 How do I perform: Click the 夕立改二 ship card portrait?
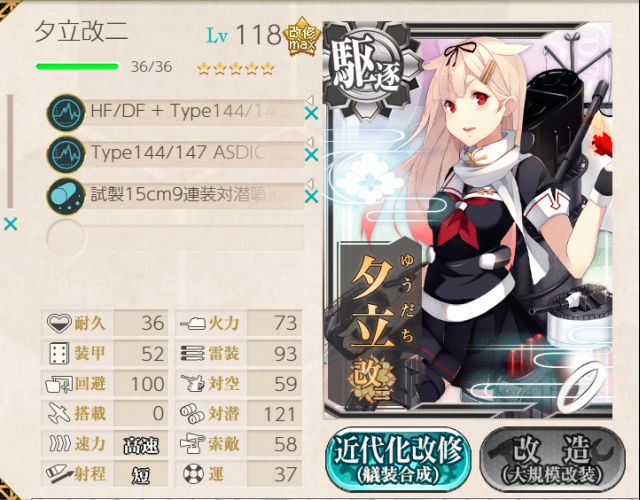click(468, 220)
